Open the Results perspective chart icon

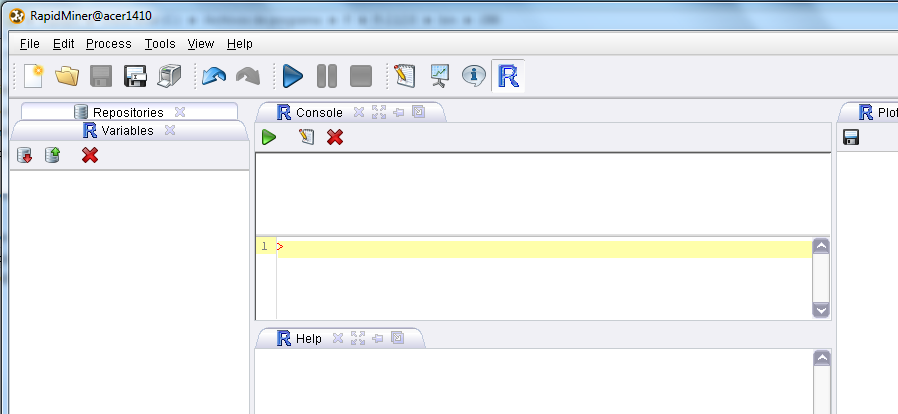439,76
